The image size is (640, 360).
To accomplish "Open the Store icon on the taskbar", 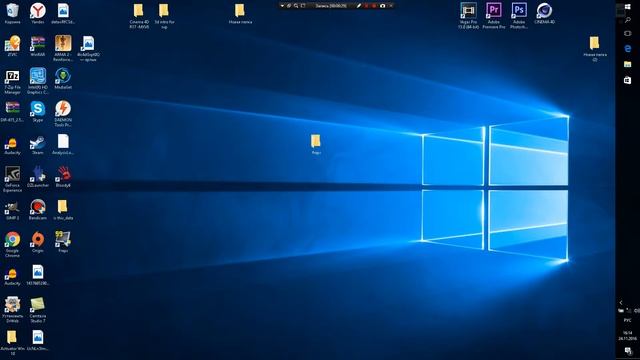I will click(627, 80).
